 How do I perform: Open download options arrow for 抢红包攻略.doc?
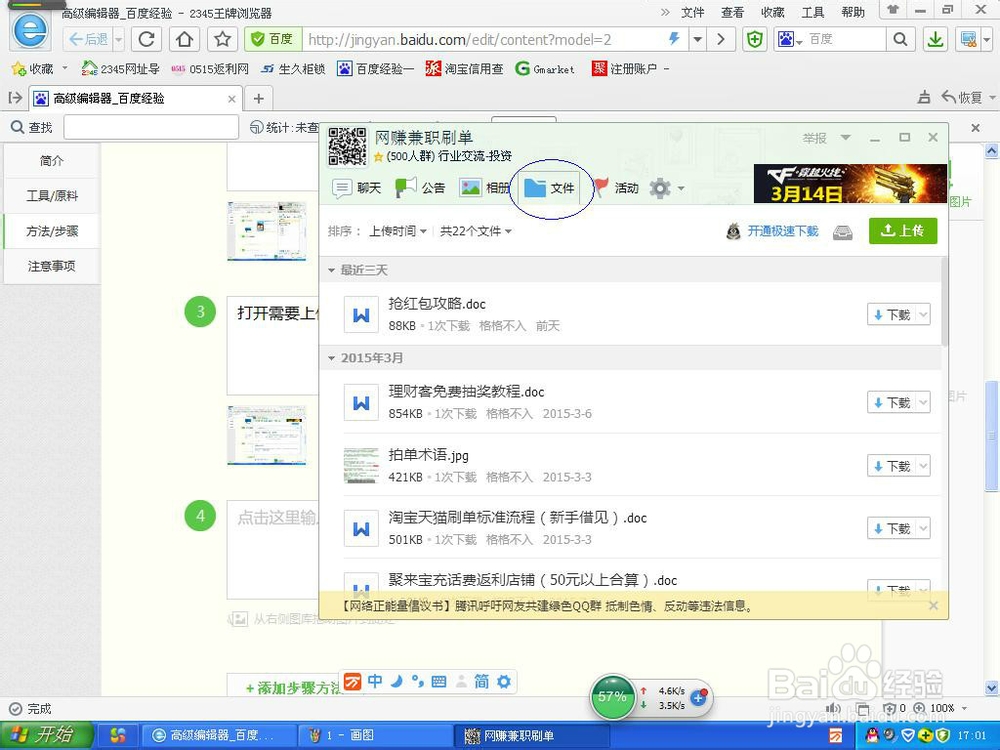923,314
